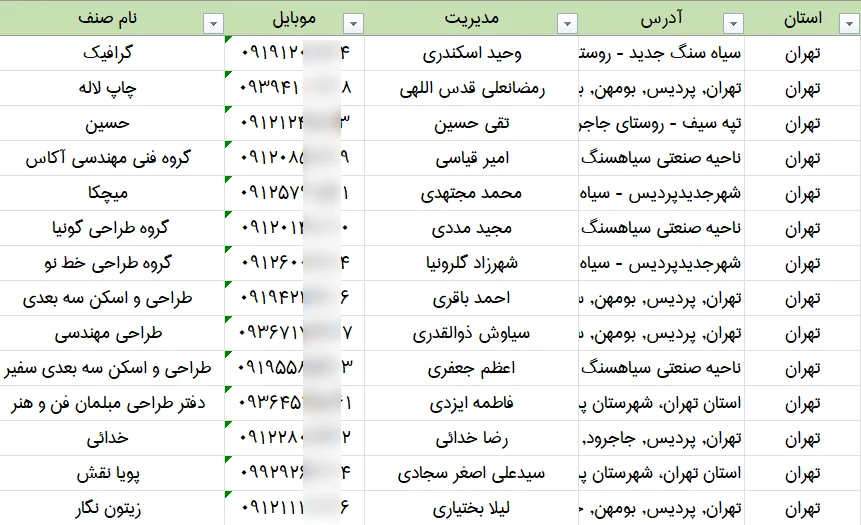Viewport: 861px width, 525px height.
Task: Select the manager cell تقی حسین
Action: tap(472, 123)
